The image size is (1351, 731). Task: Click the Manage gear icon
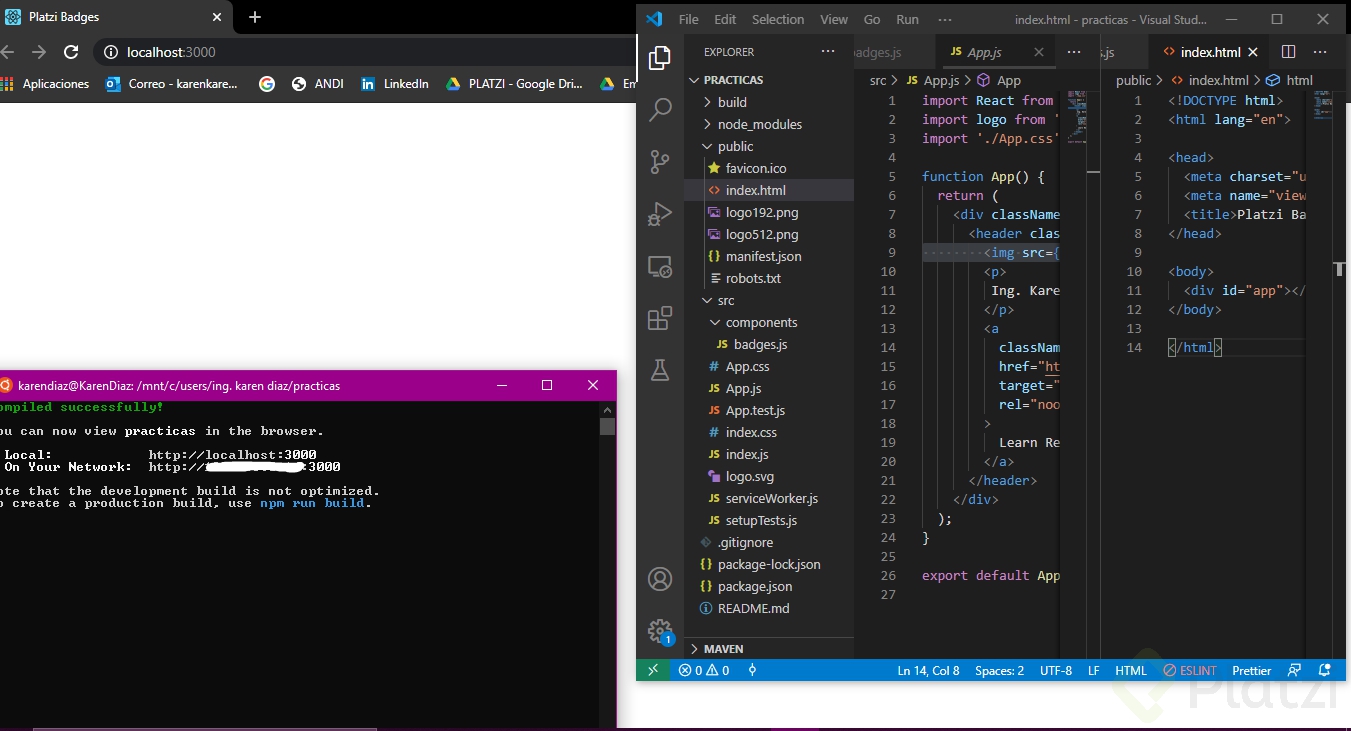(x=659, y=631)
